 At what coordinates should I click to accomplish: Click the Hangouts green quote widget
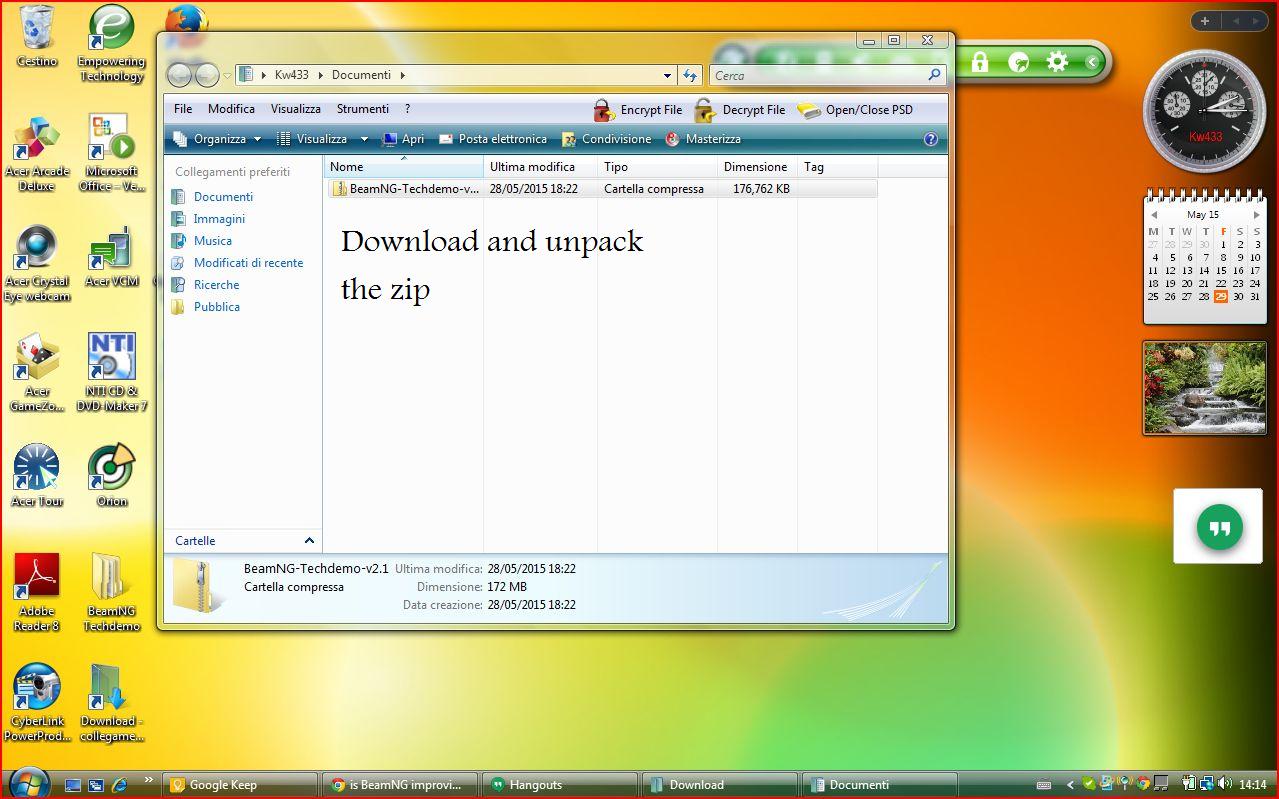1220,527
